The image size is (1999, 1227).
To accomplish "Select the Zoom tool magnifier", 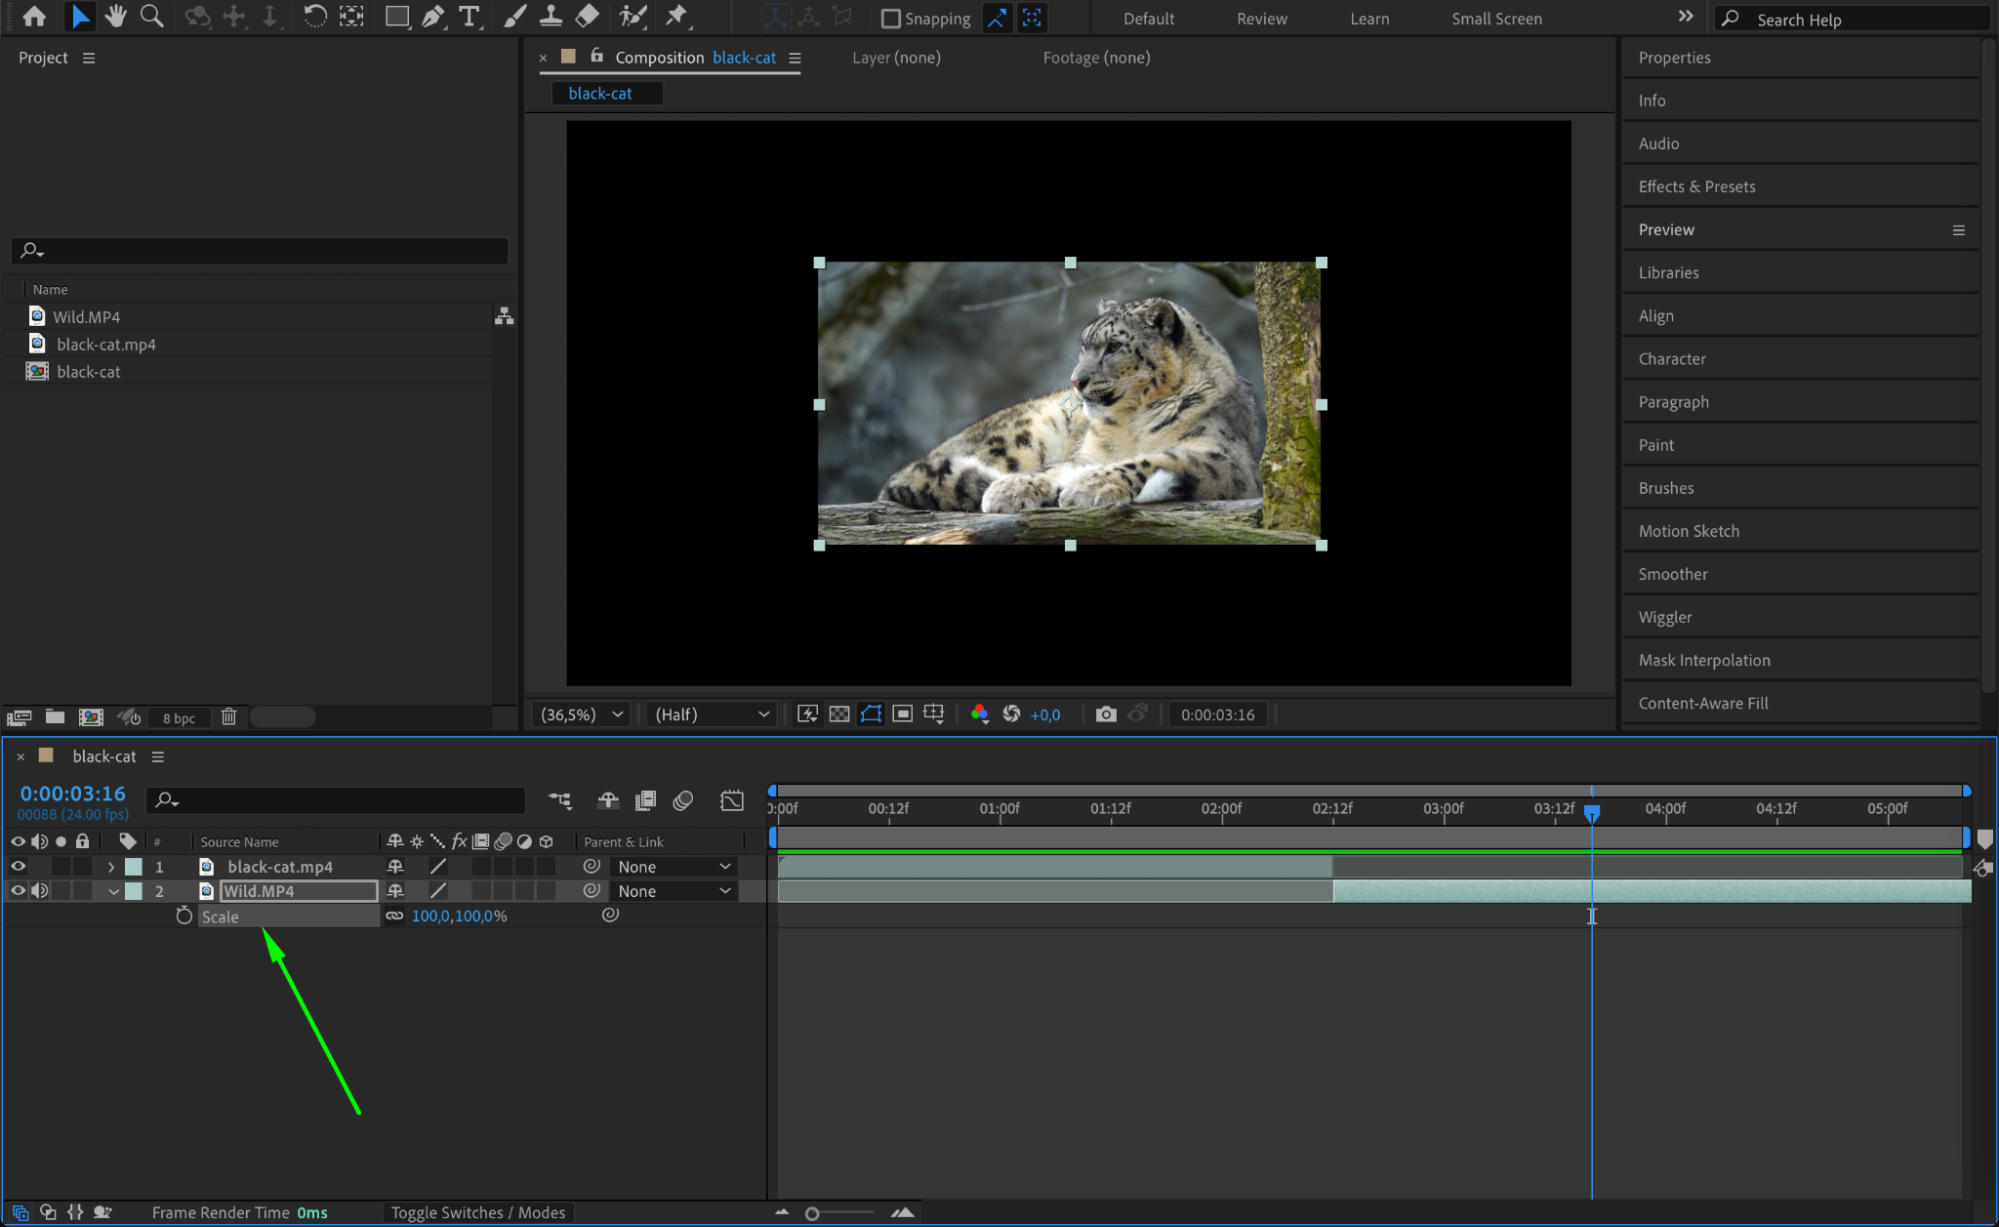I will click(151, 16).
